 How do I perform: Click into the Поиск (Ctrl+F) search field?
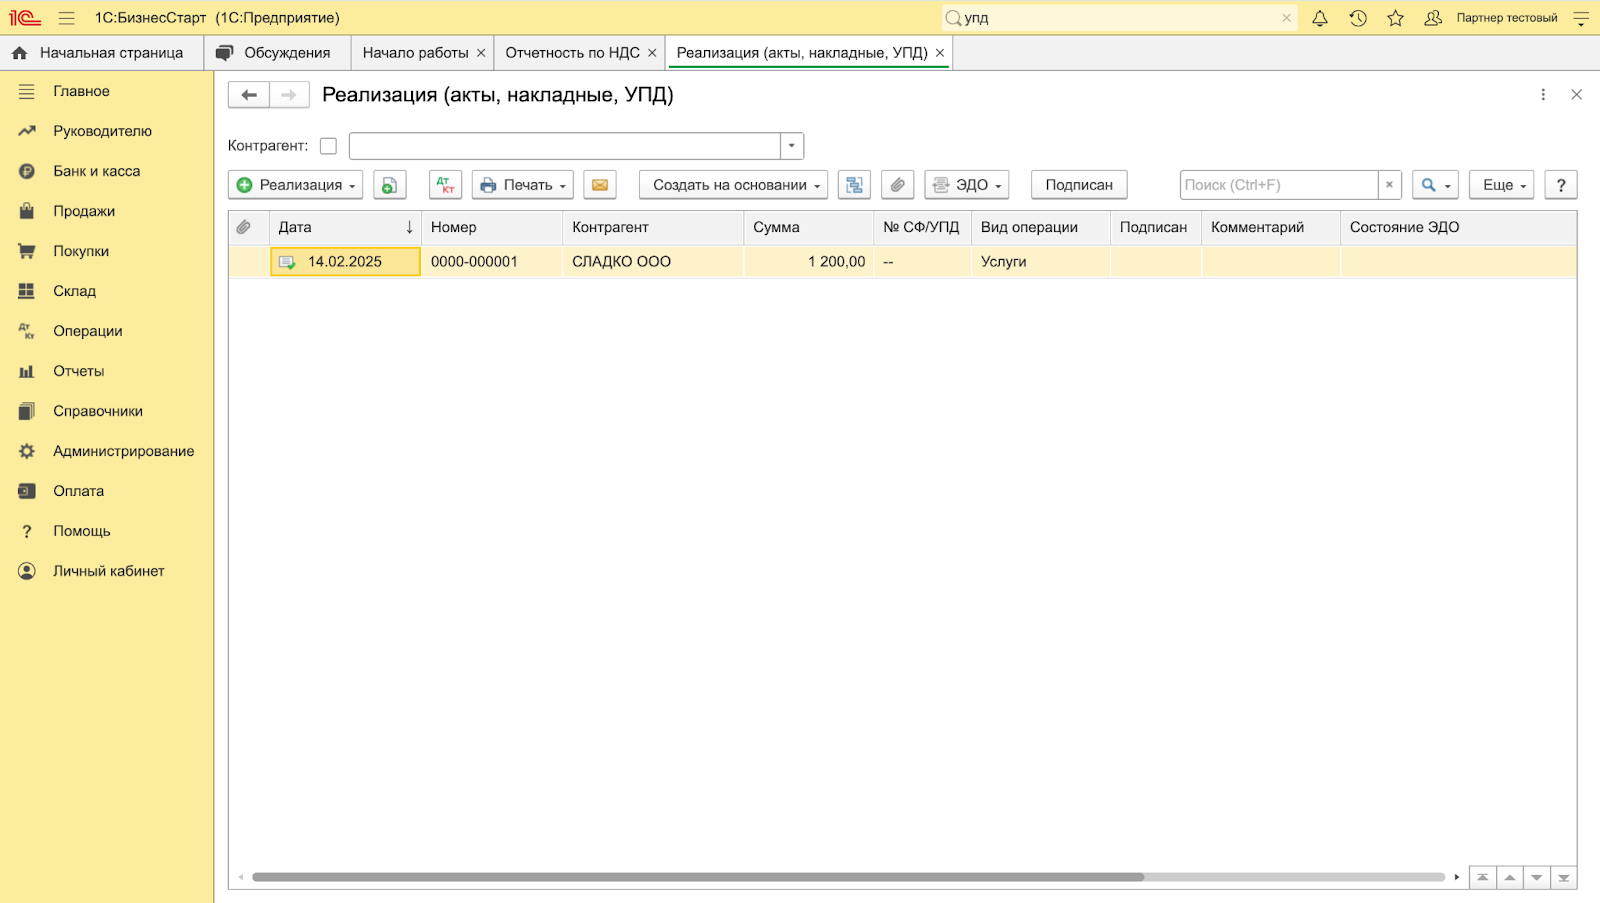click(1278, 185)
